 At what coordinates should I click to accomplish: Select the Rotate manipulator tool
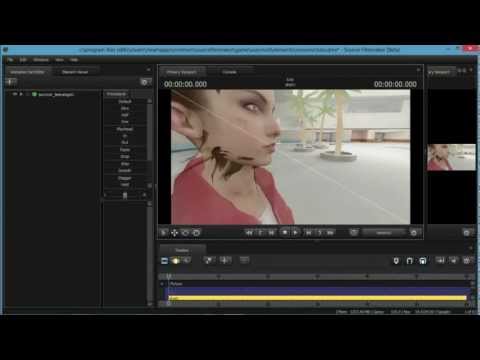coord(185,233)
